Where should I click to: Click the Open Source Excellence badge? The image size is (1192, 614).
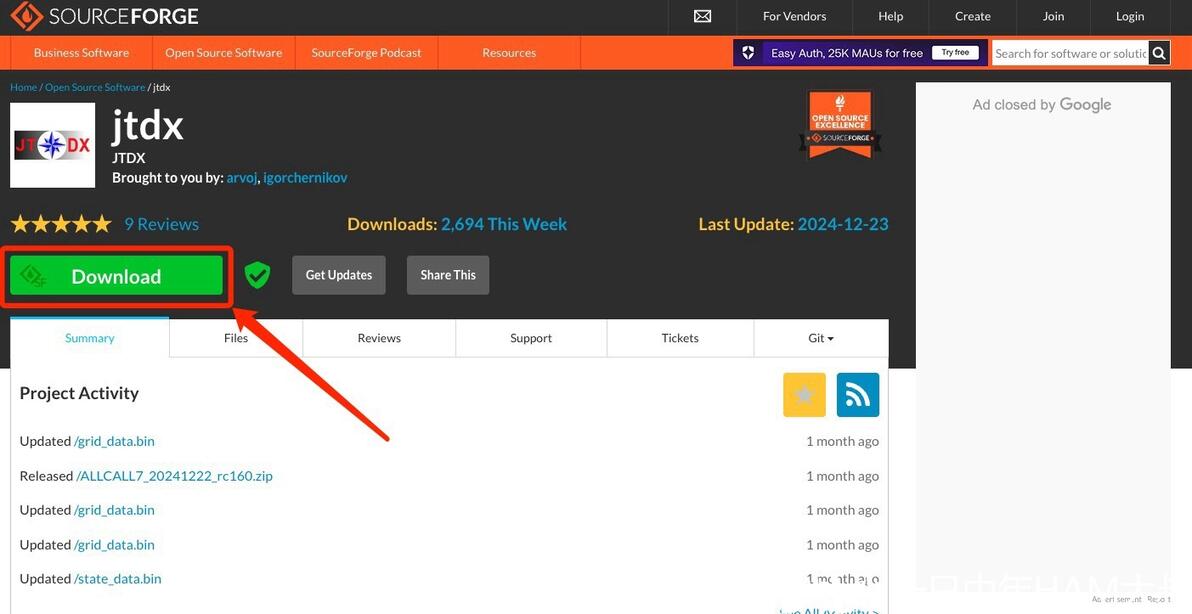tap(840, 125)
